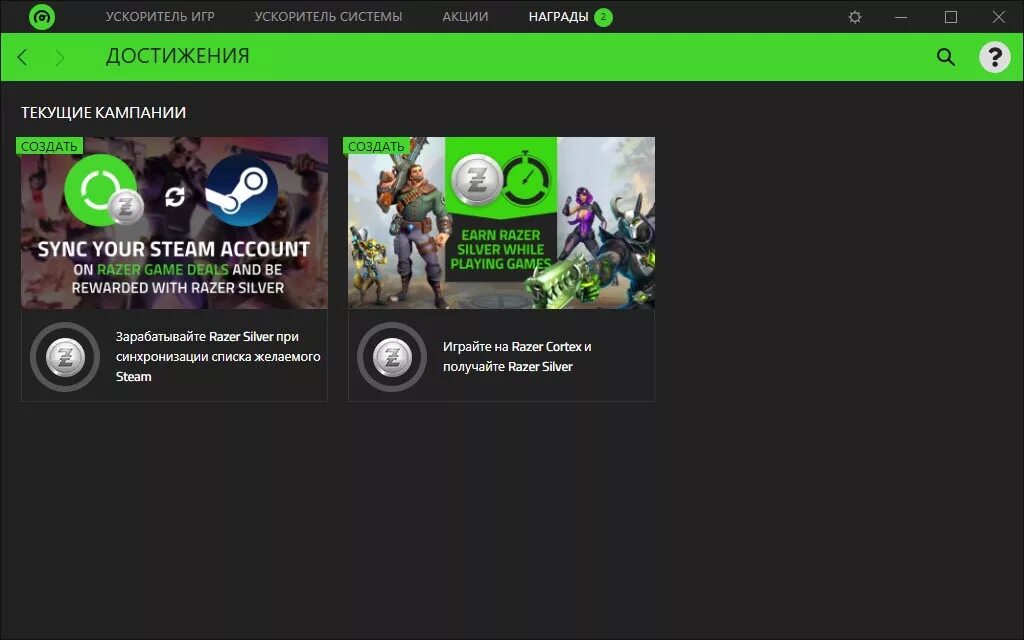
Task: Open the Earn Razer Silver While Playing banner
Action: click(x=502, y=223)
